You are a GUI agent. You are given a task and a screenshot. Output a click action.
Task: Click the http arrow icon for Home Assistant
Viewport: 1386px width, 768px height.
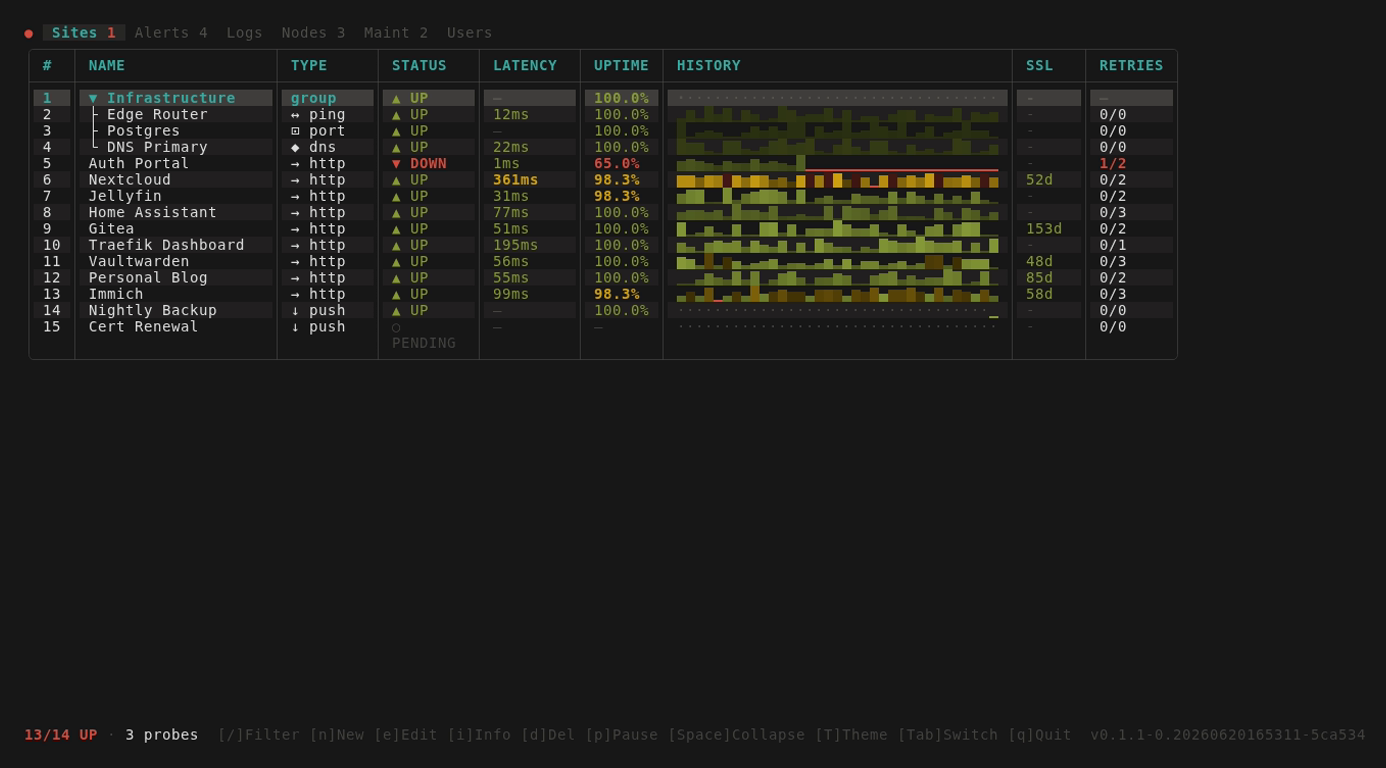click(x=295, y=212)
